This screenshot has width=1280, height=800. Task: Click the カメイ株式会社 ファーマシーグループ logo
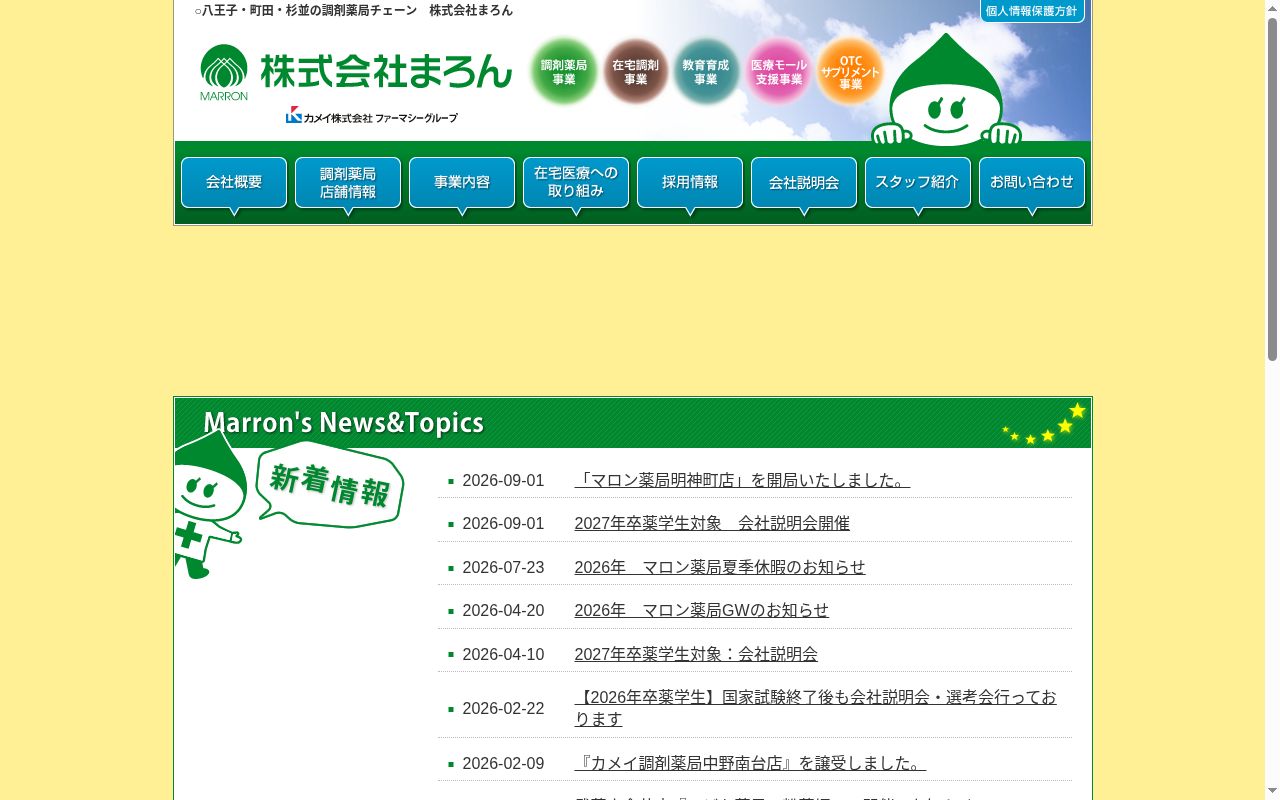coord(372,116)
